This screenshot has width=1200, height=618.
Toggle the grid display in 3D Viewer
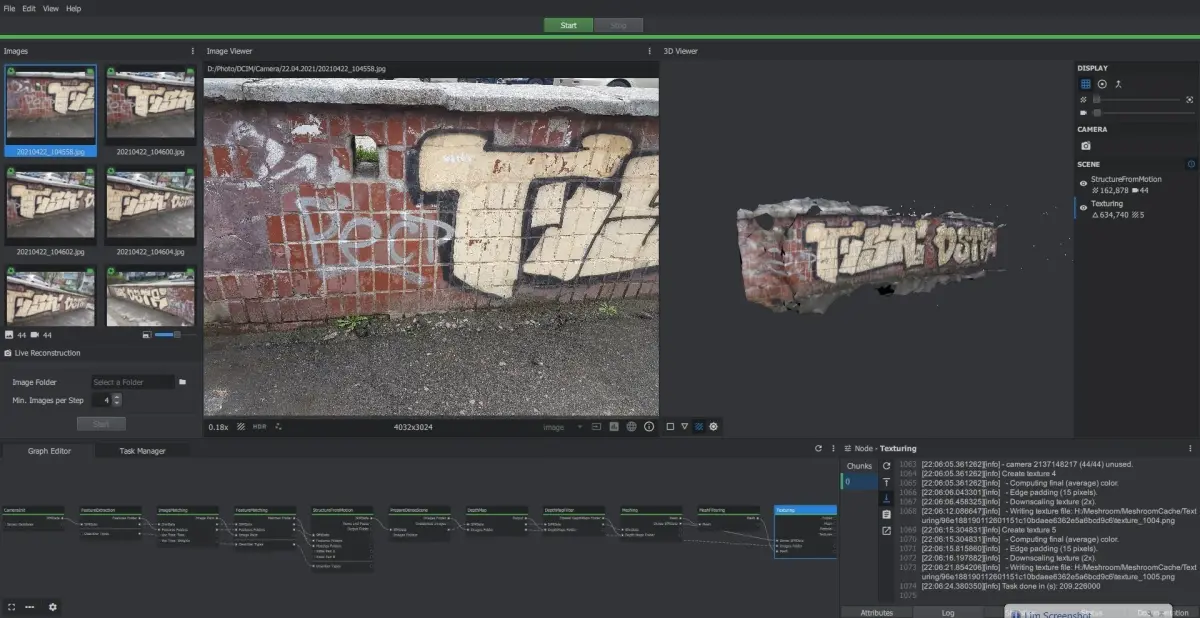click(x=1086, y=84)
